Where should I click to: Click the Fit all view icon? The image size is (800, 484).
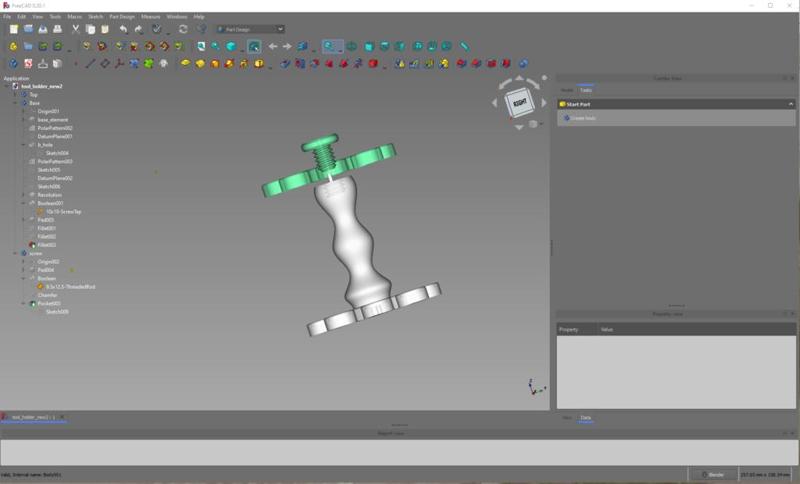point(201,46)
